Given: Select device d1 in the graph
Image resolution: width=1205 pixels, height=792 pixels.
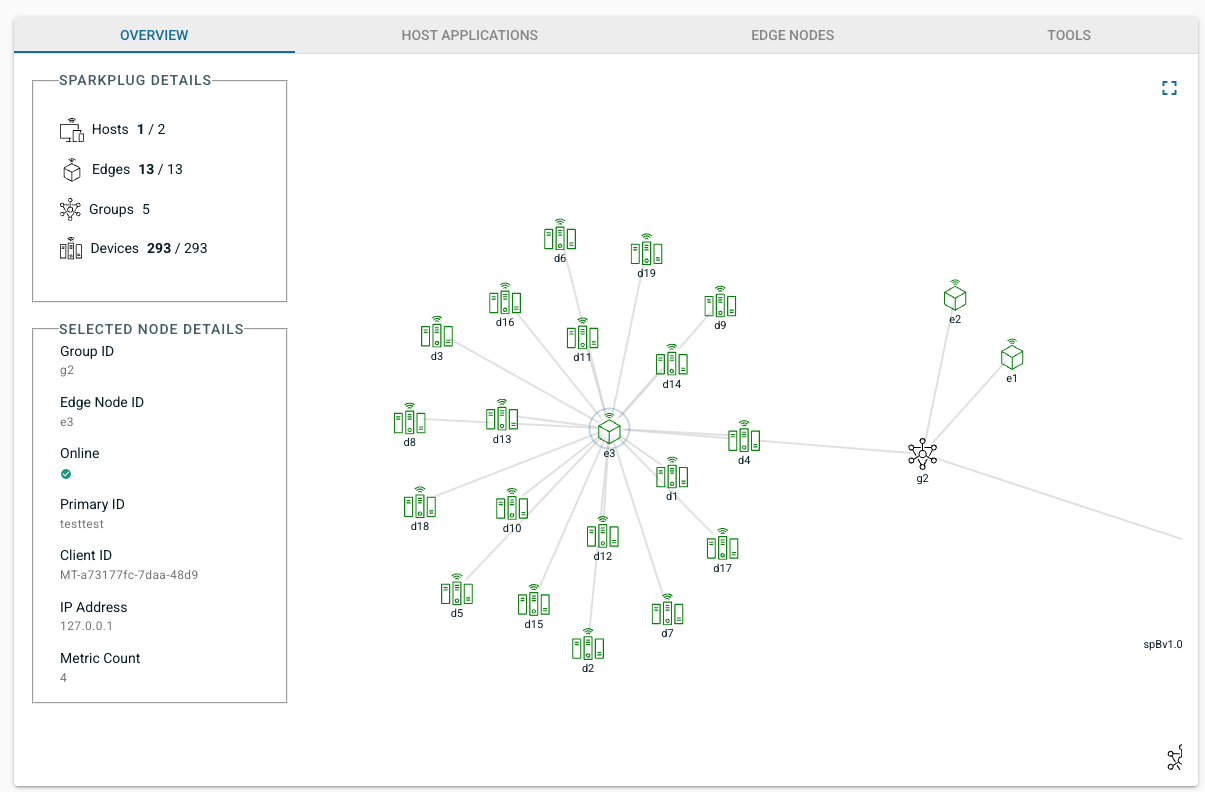Looking at the screenshot, I should pyautogui.click(x=672, y=474).
